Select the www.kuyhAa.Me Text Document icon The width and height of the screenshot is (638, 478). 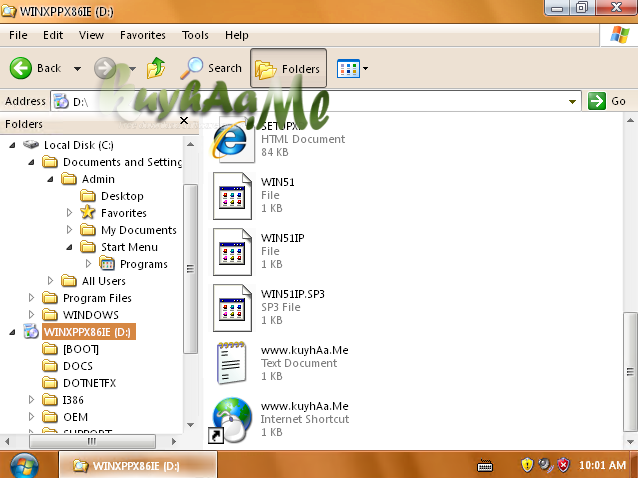[x=232, y=363]
